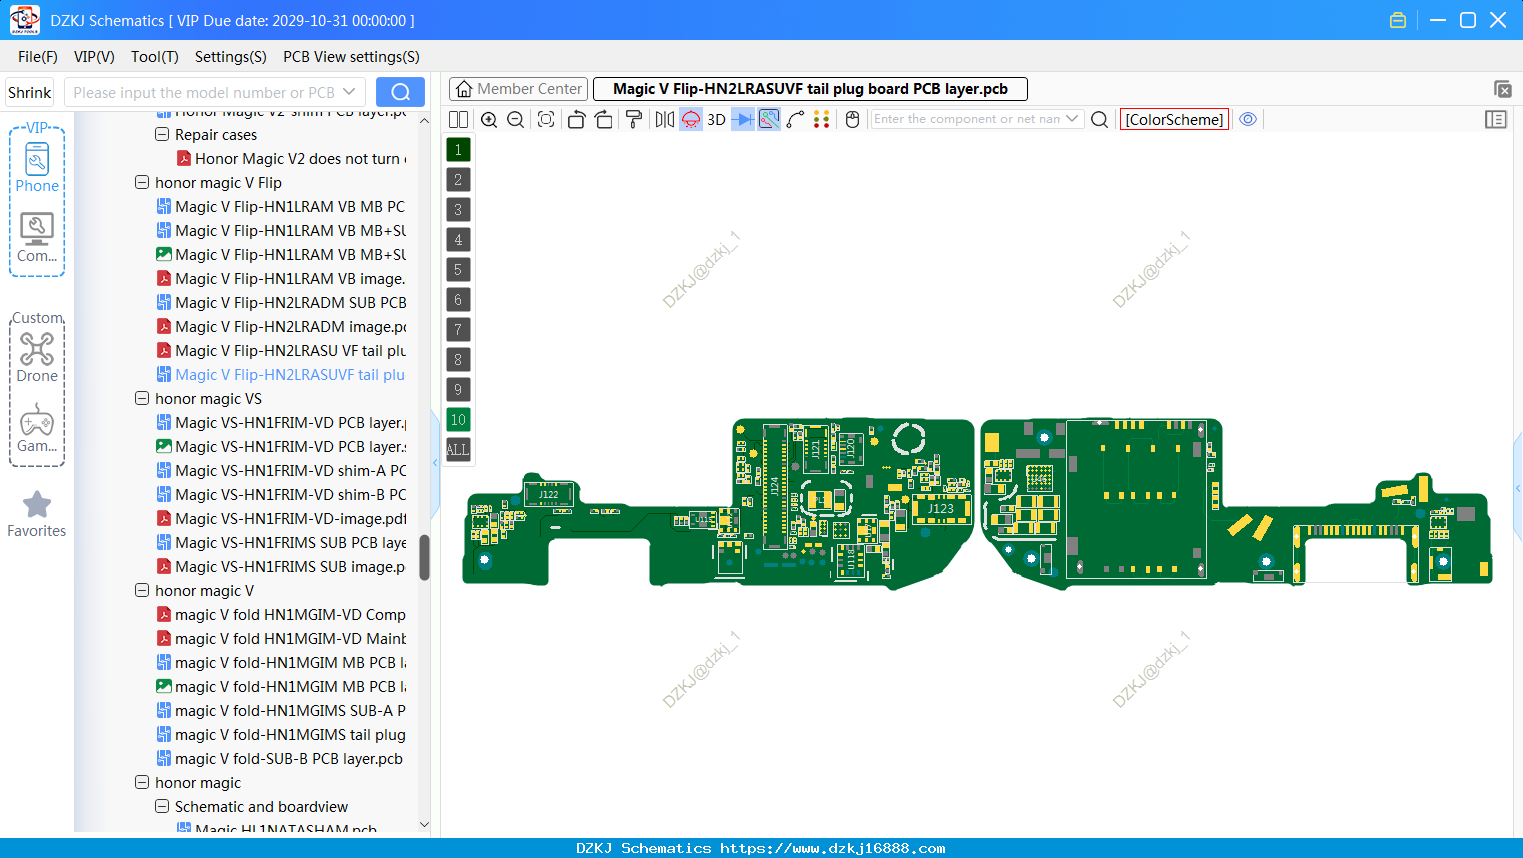Toggle the right side panel icon

click(x=1496, y=119)
